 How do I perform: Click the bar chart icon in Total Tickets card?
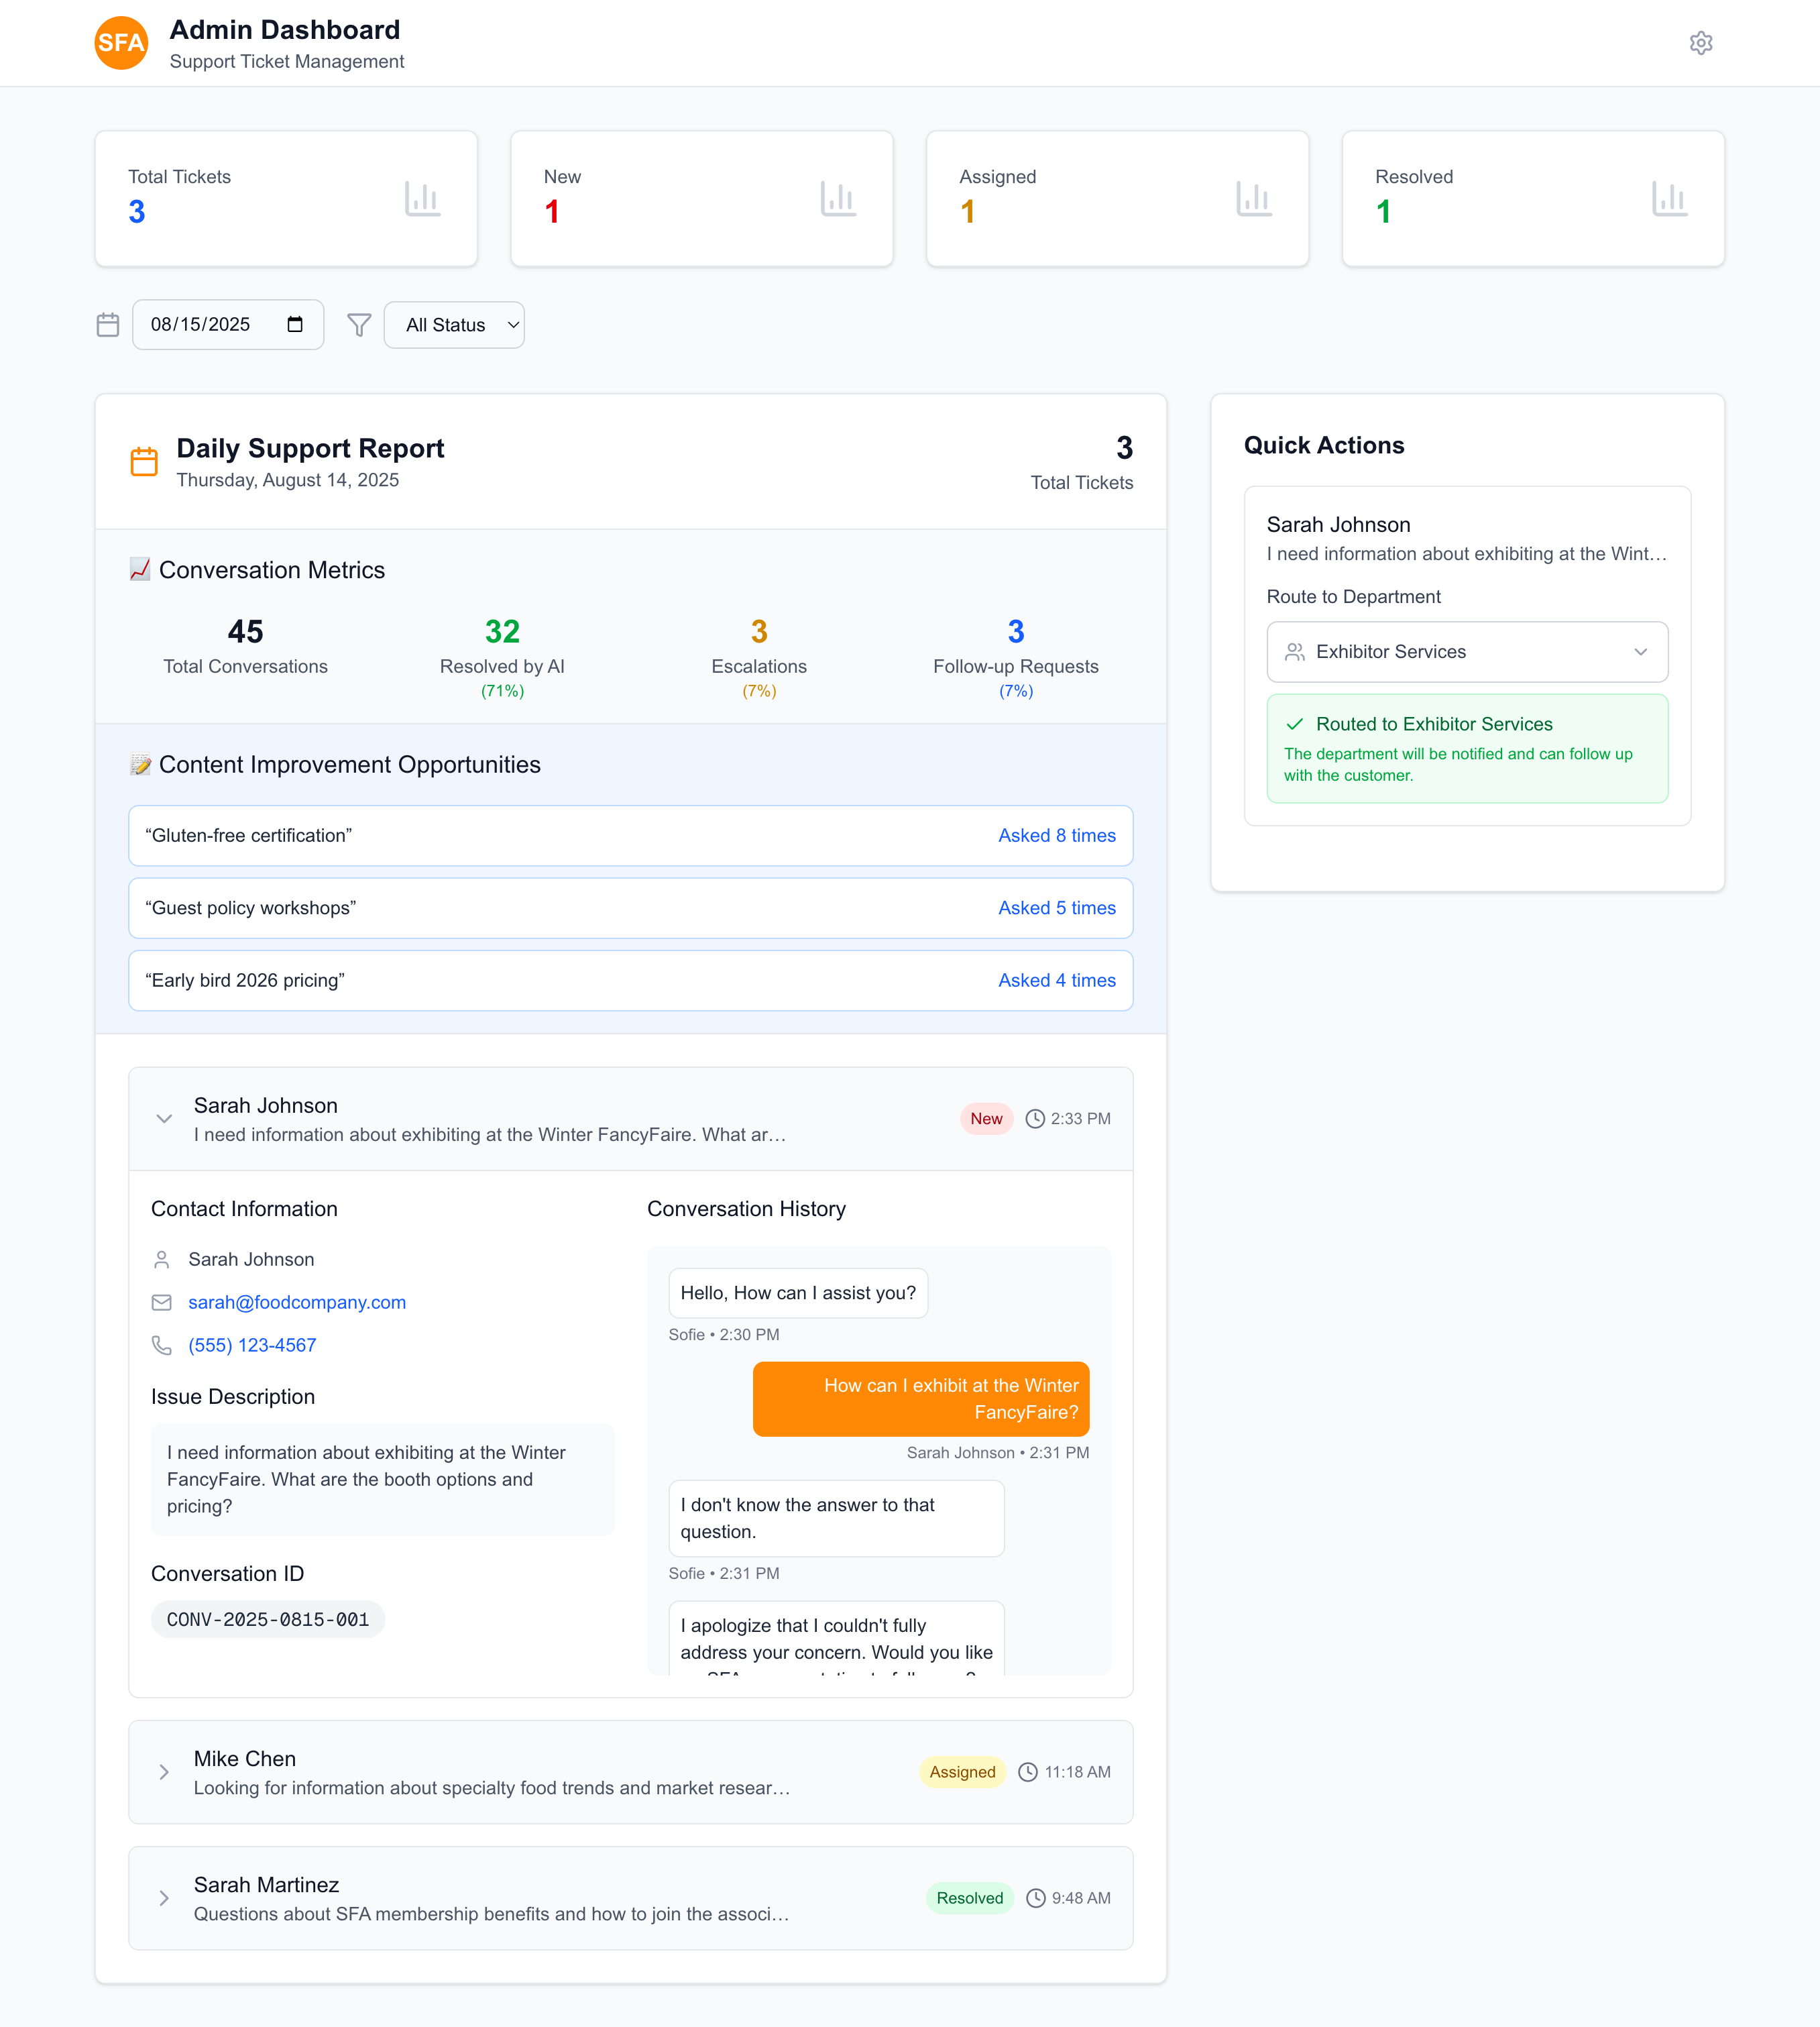tap(422, 198)
